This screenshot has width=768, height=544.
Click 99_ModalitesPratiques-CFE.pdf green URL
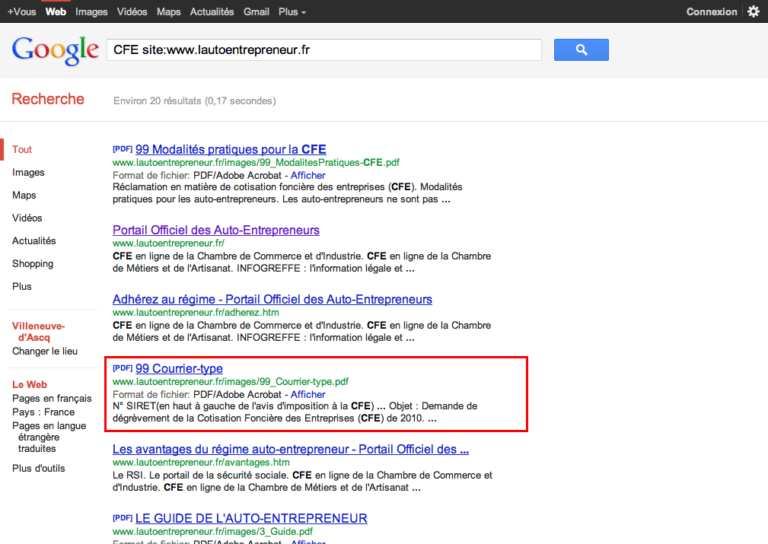[x=256, y=163]
